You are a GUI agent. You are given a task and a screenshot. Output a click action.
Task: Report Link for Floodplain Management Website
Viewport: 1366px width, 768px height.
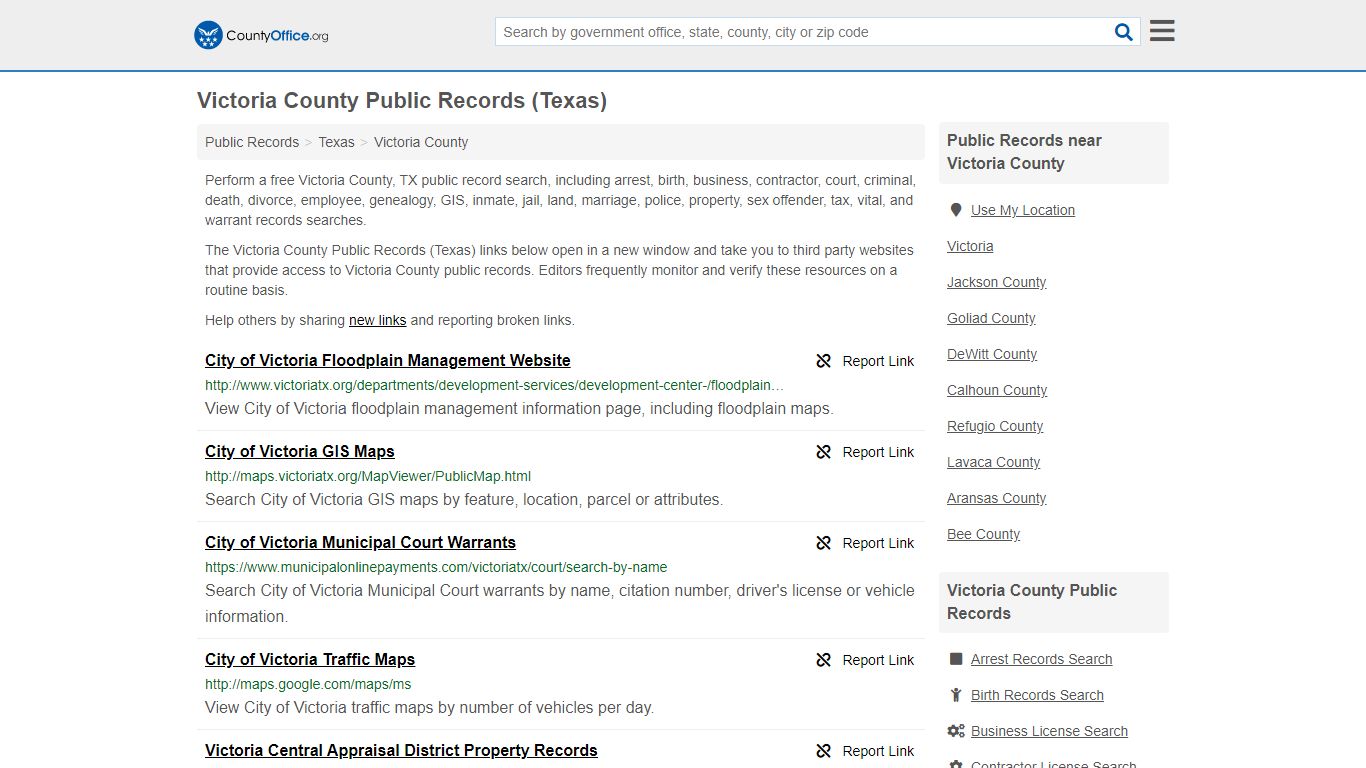point(878,361)
